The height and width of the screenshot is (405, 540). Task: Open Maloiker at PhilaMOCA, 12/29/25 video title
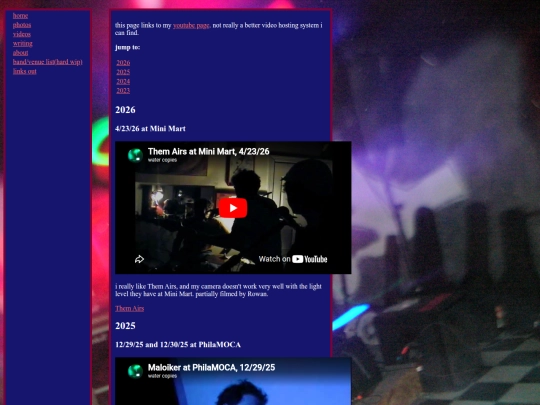[211, 368]
